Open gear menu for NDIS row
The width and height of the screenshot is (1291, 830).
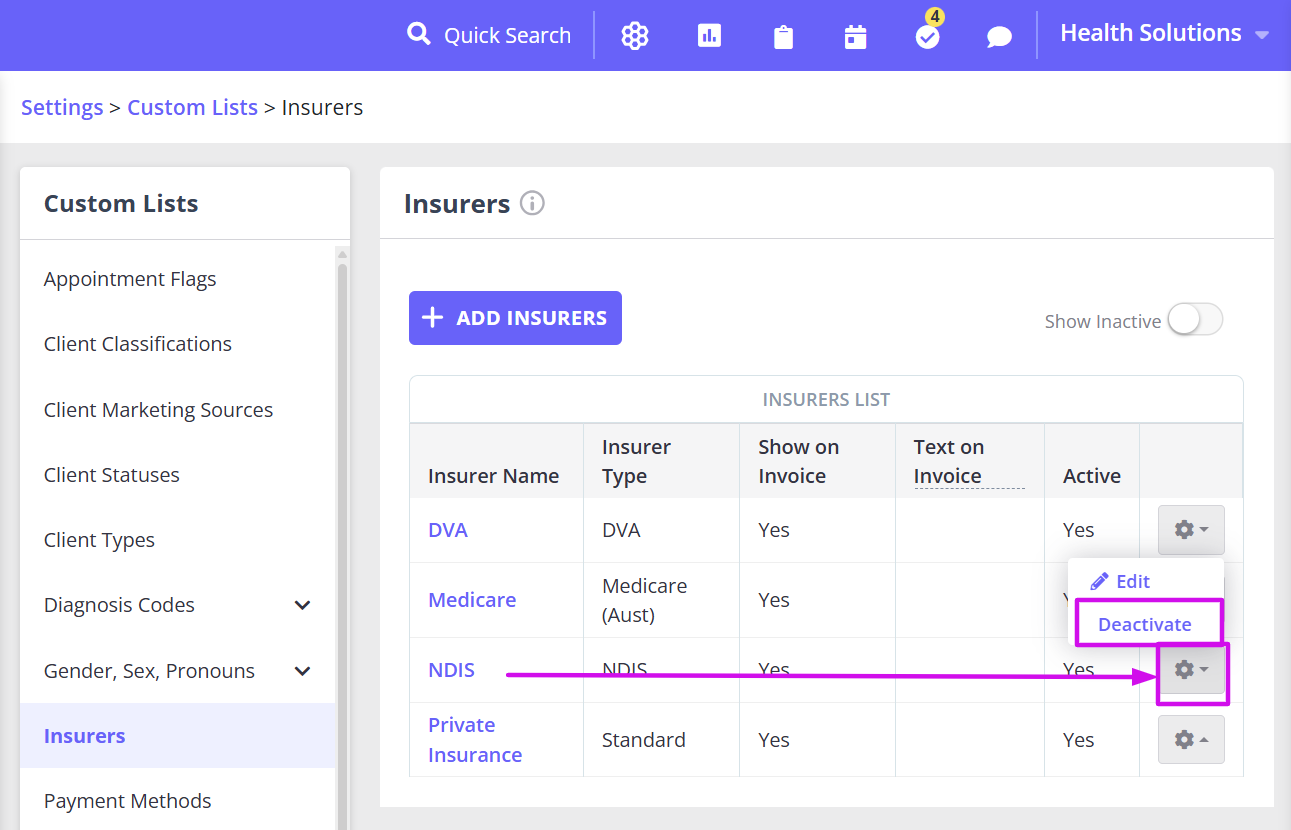(x=1191, y=670)
